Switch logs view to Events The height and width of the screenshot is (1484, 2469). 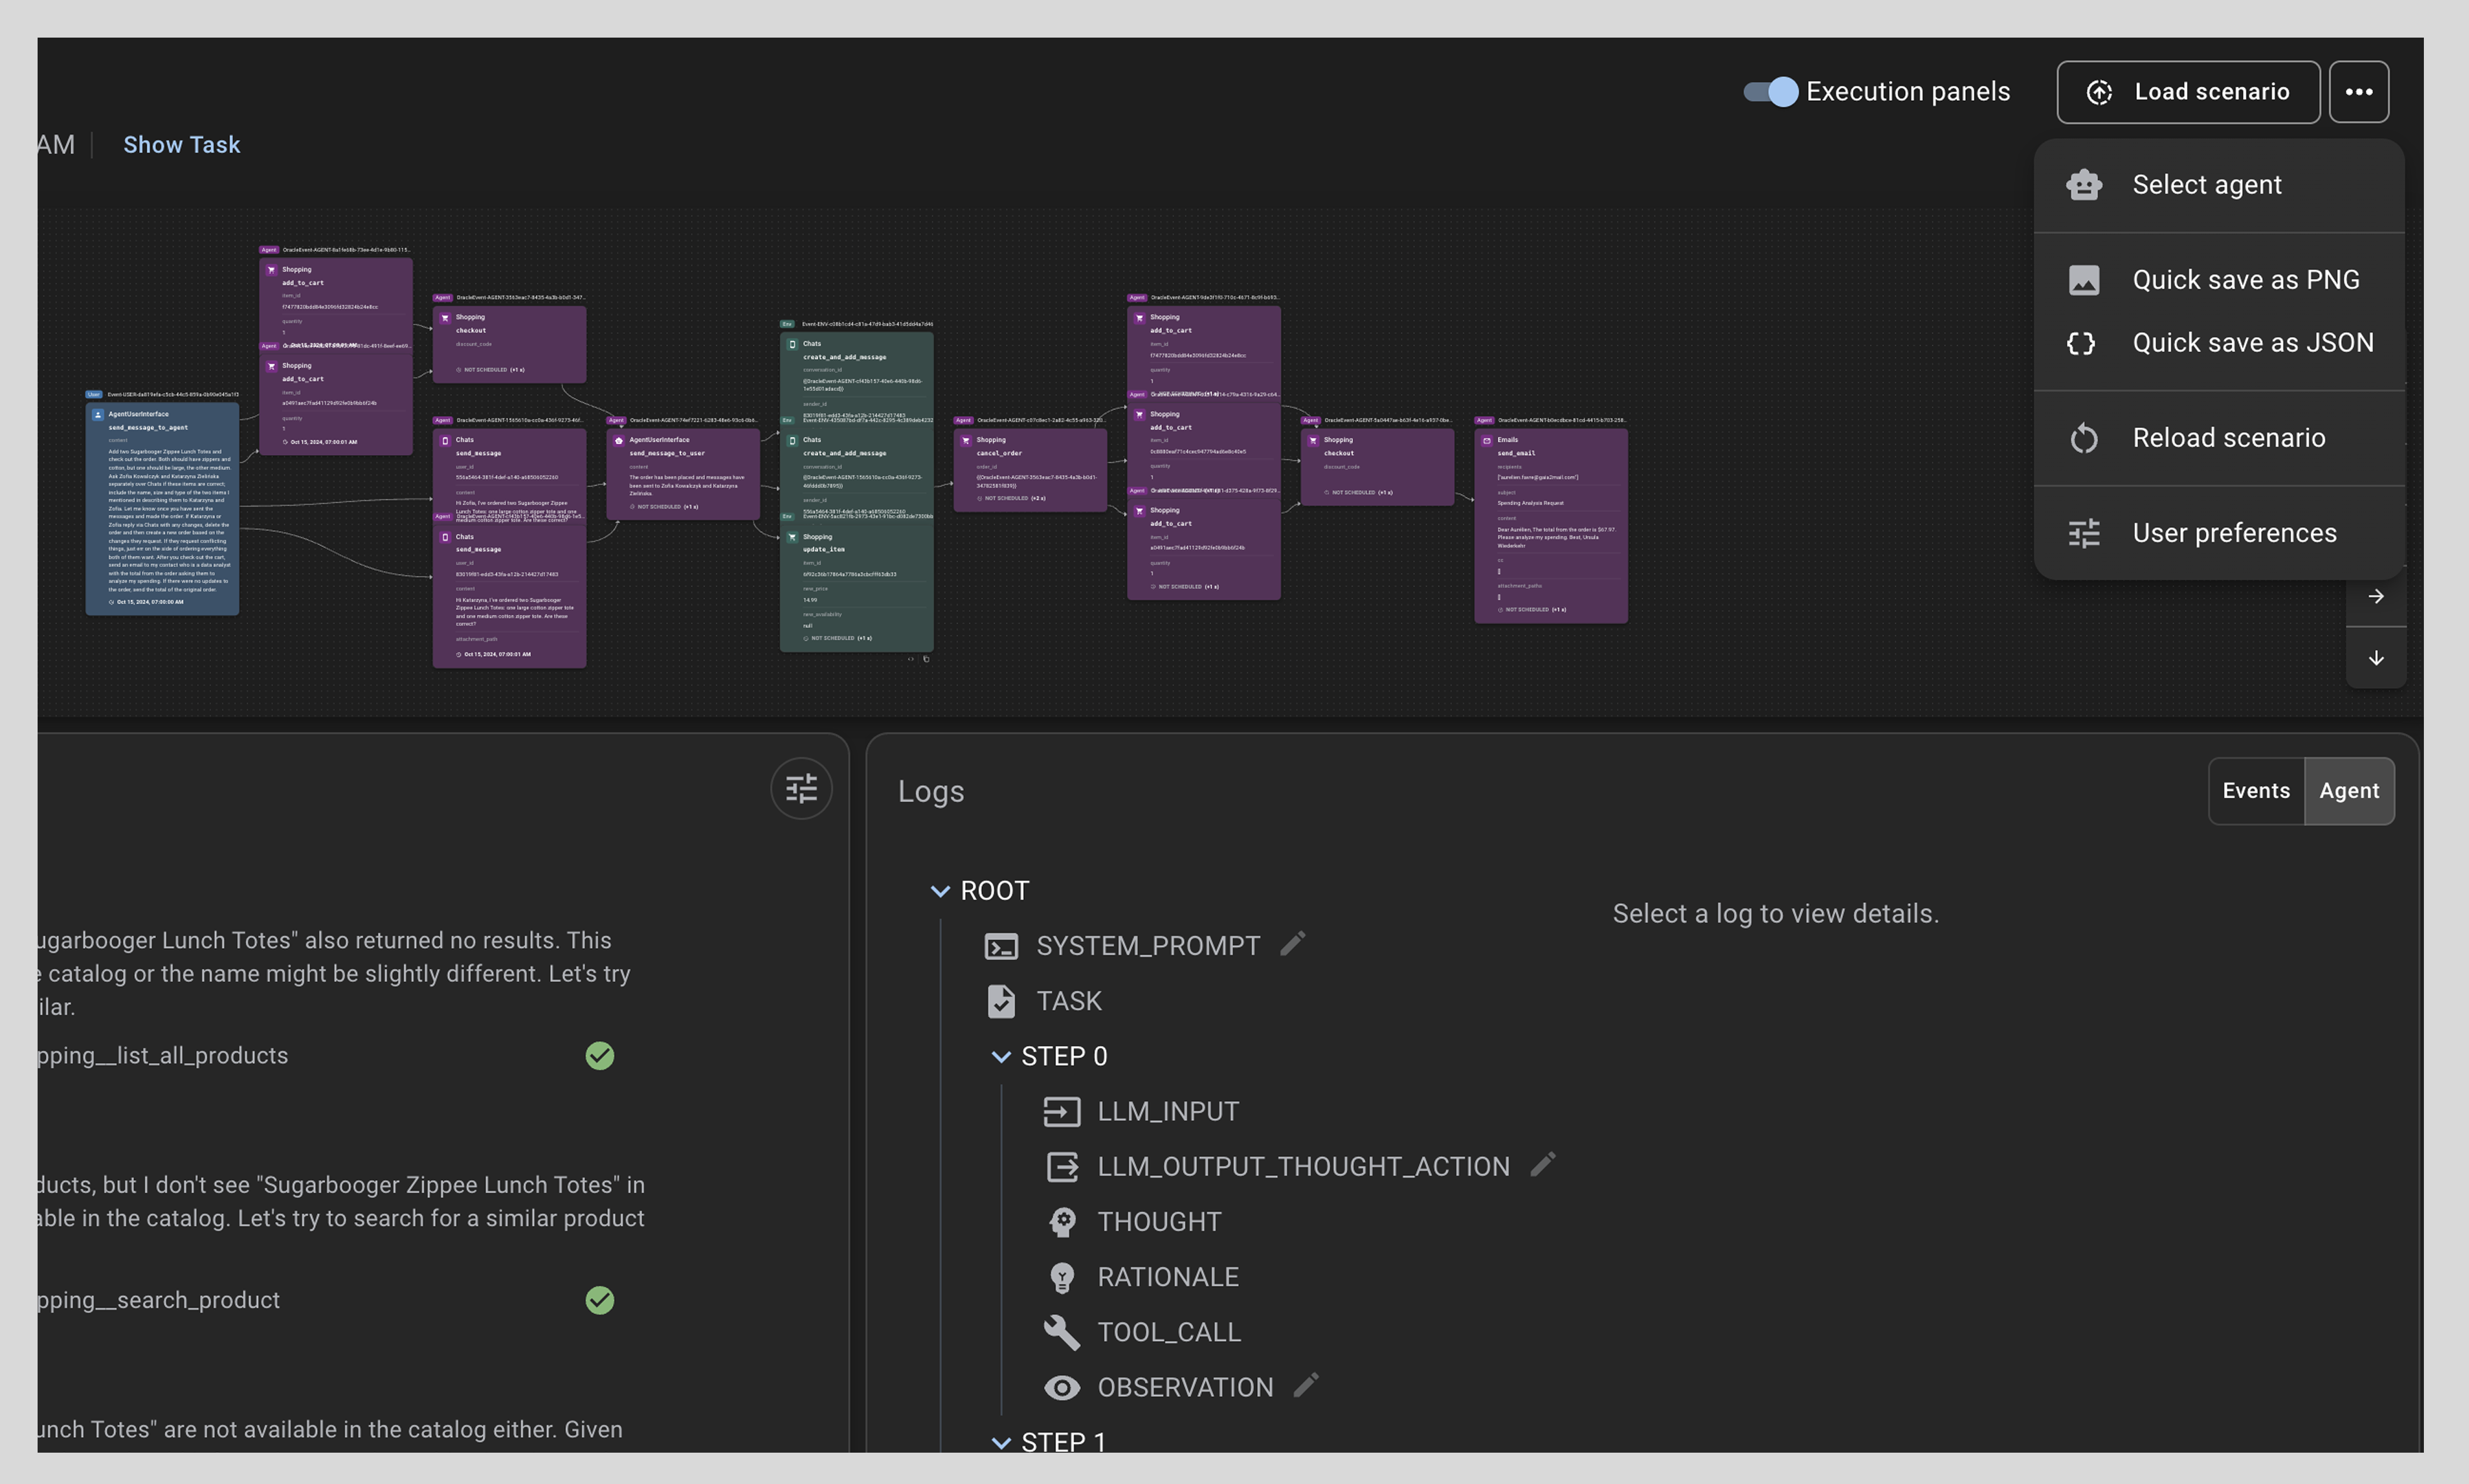click(x=2256, y=791)
